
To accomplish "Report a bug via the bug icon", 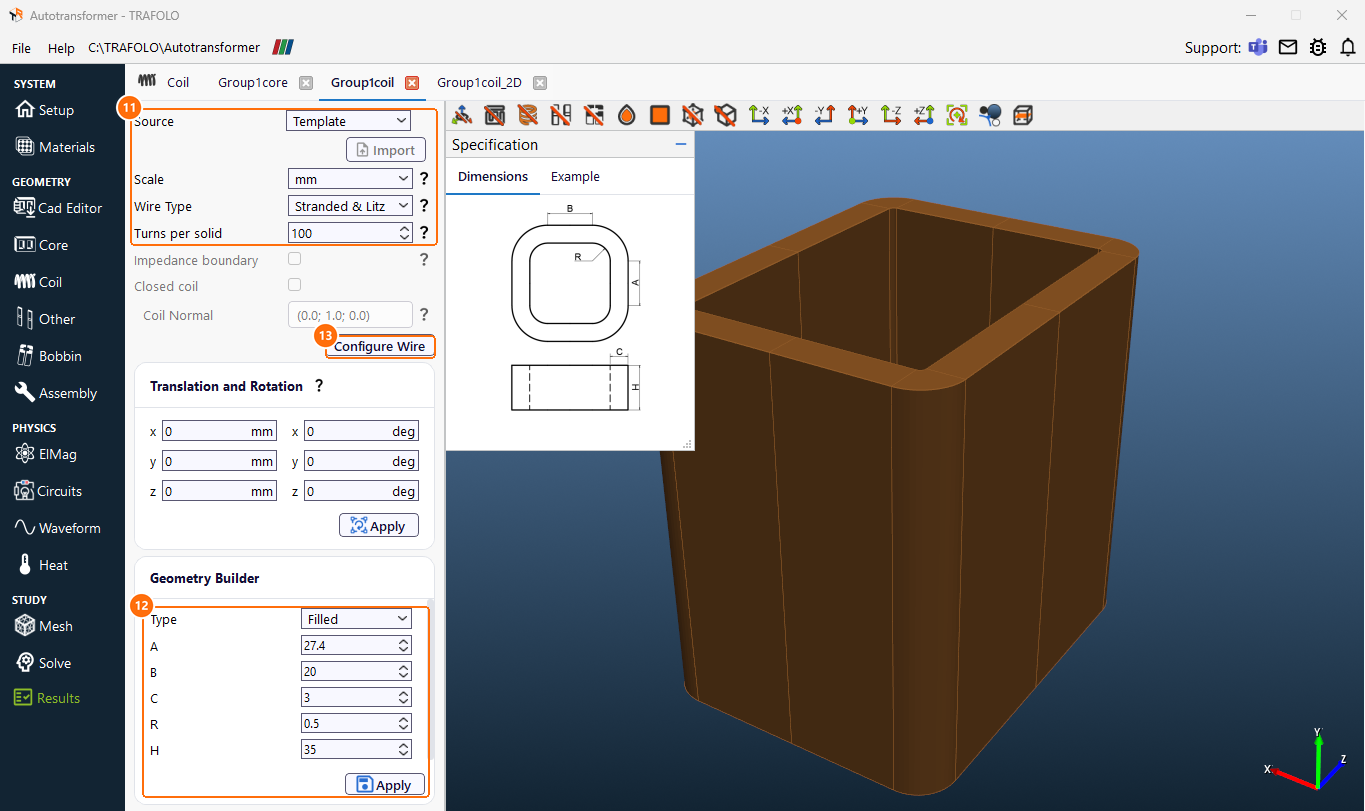I will 1318,47.
